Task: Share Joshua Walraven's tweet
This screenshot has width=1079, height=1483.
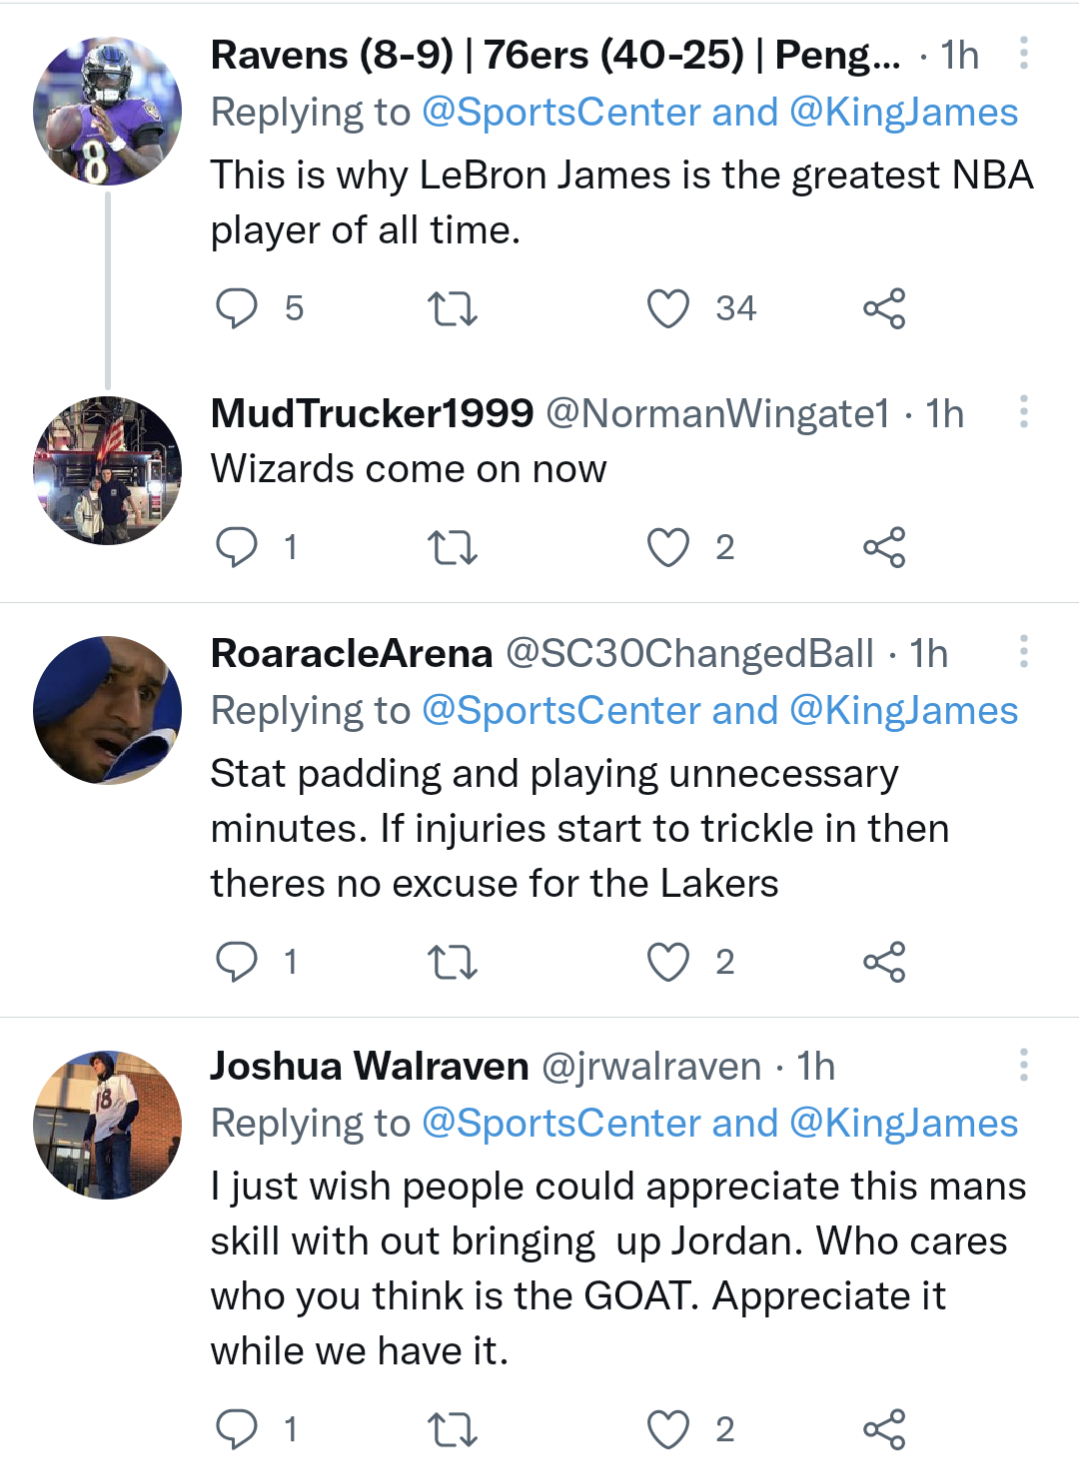Action: click(x=884, y=1429)
